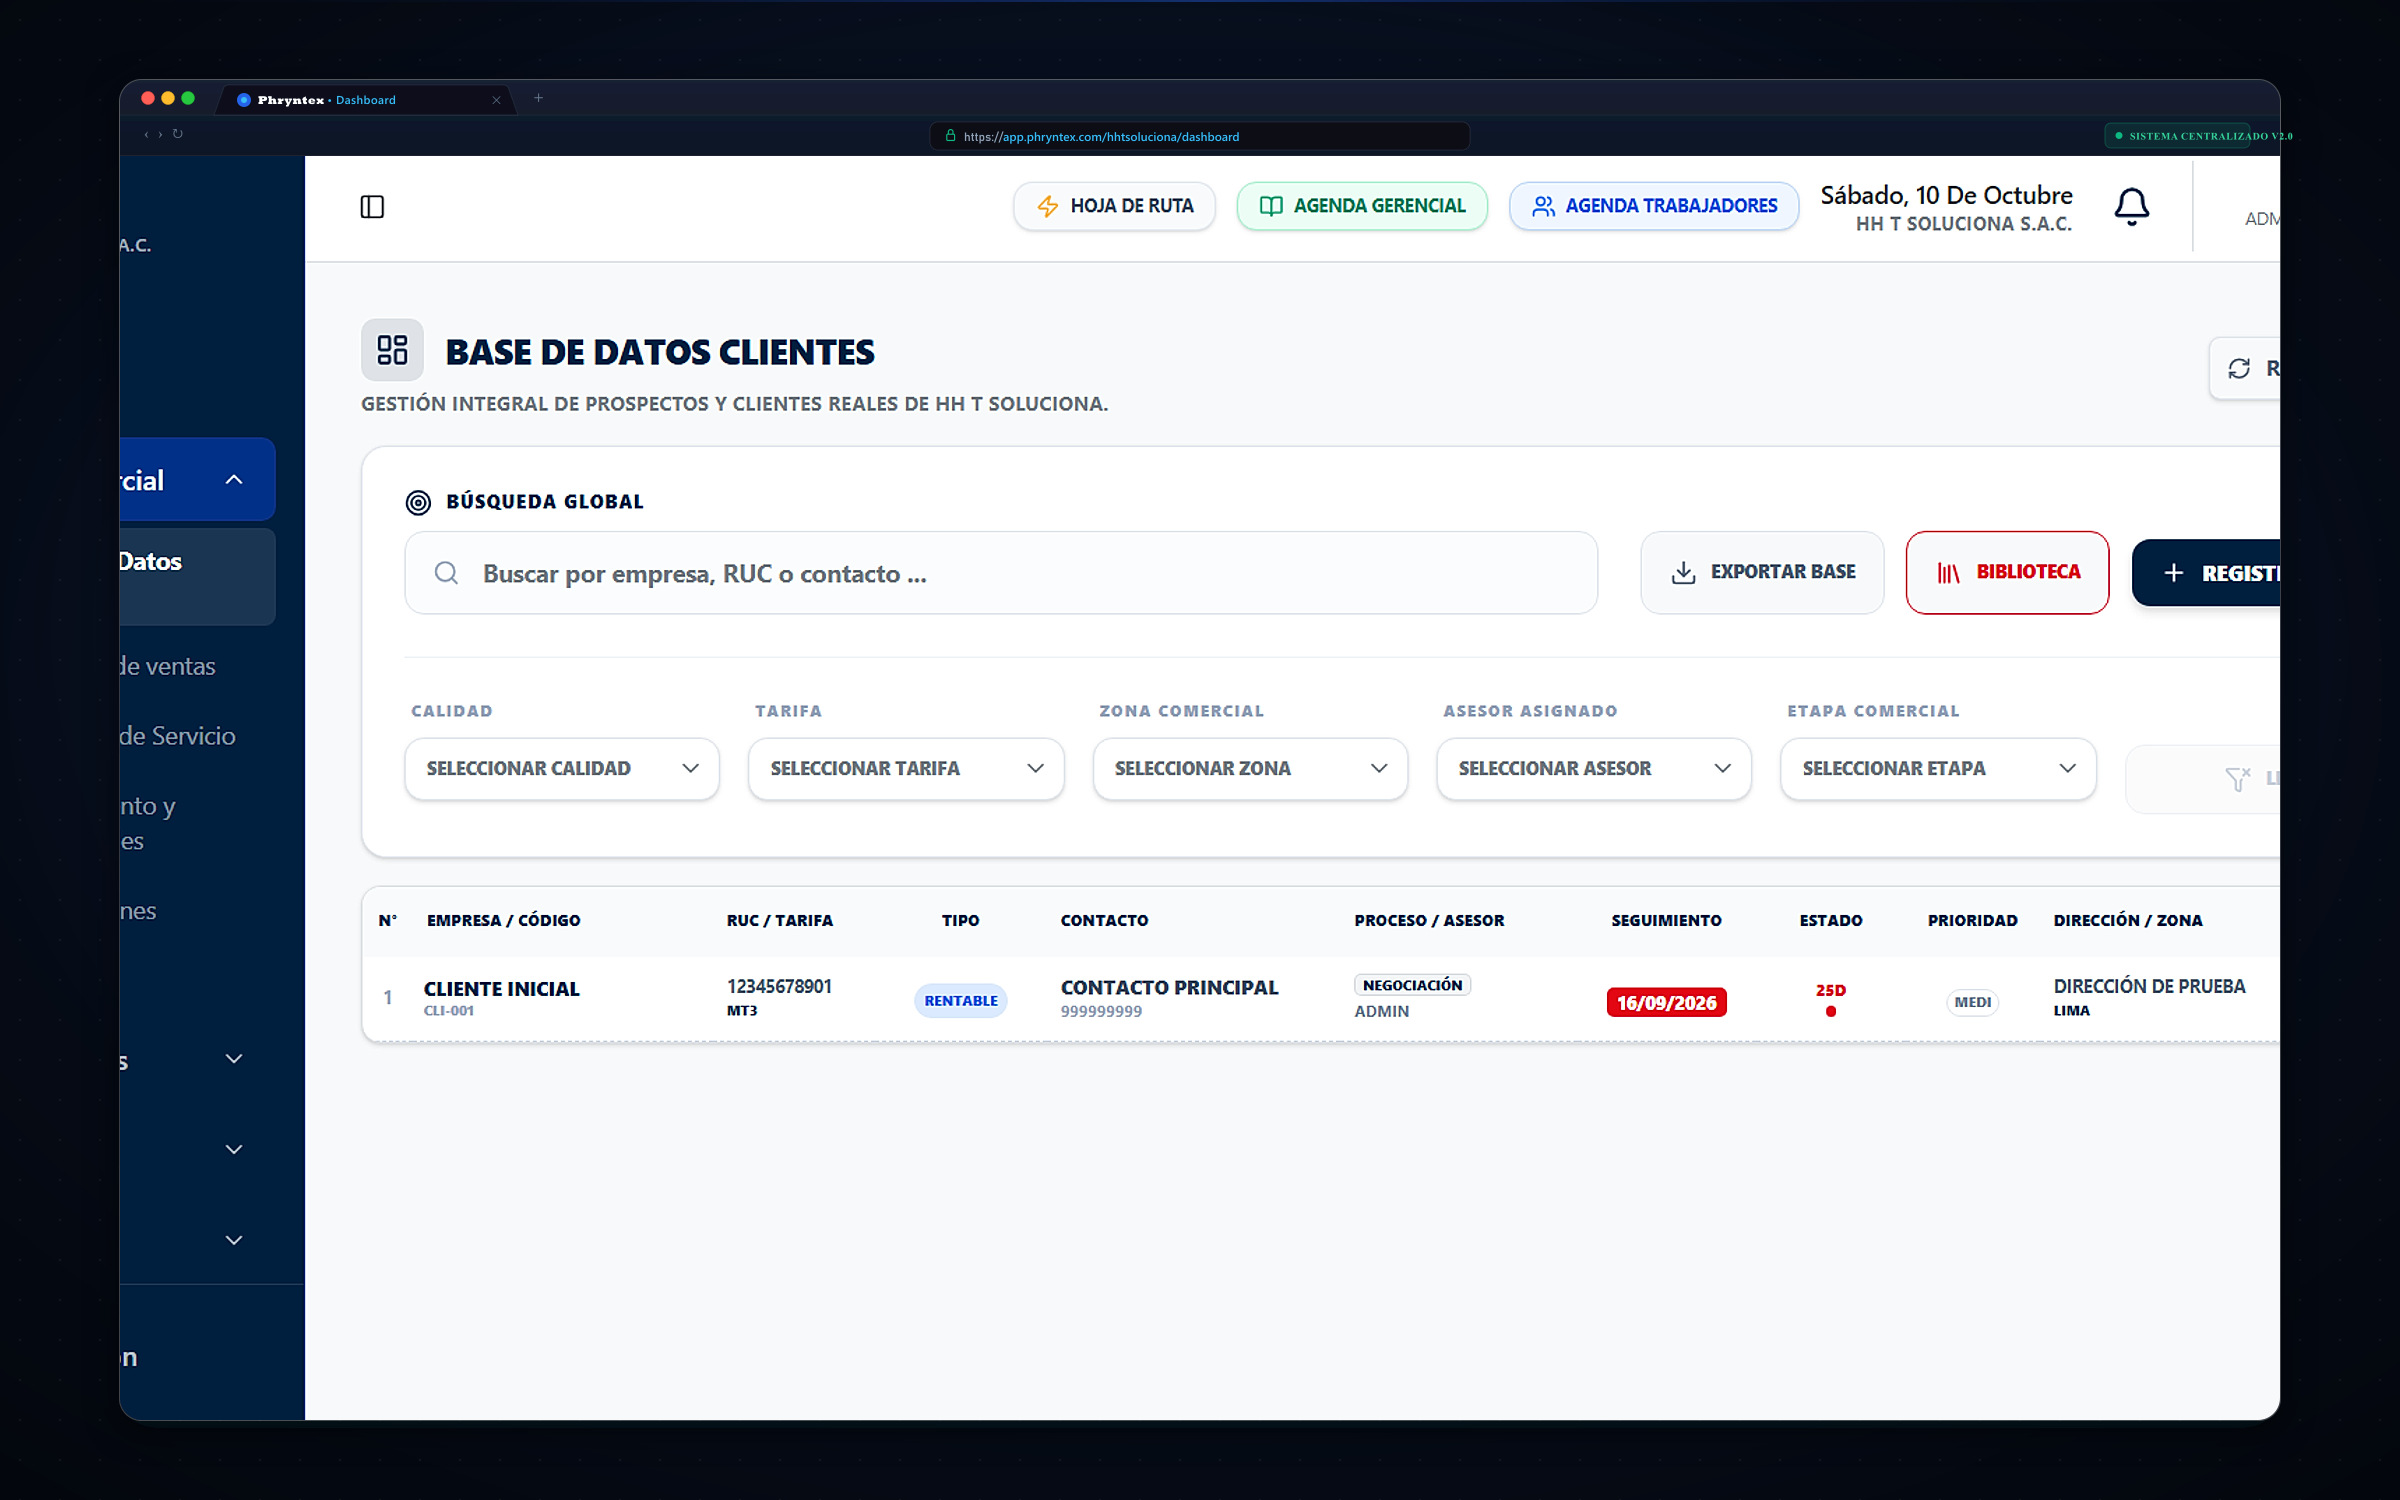Screen dimensions: 2400x1500
Task: Open the notifications bell
Action: (x=2131, y=207)
